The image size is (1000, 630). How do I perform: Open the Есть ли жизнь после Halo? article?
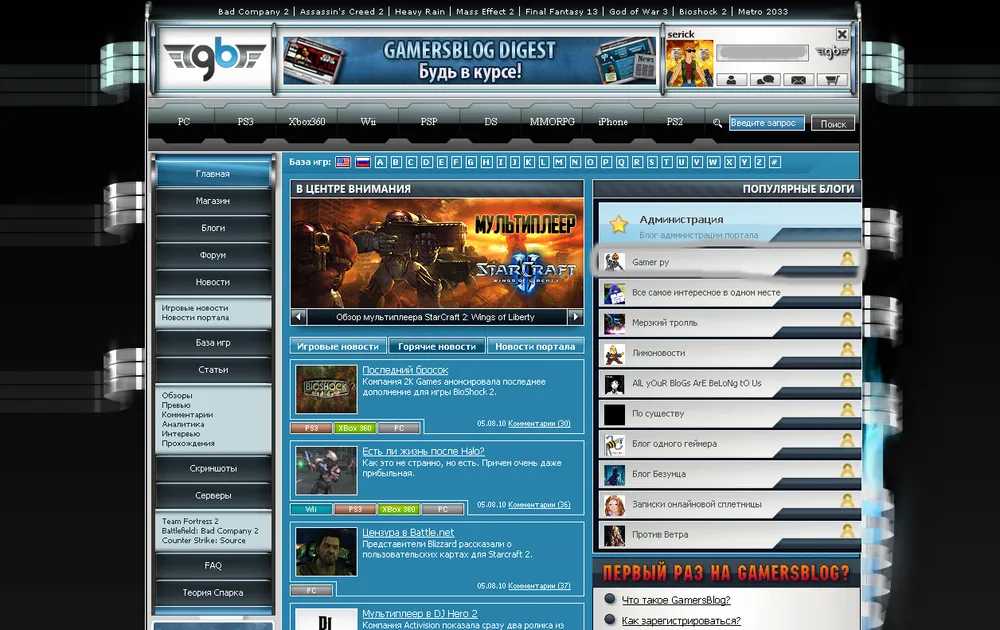click(423, 451)
